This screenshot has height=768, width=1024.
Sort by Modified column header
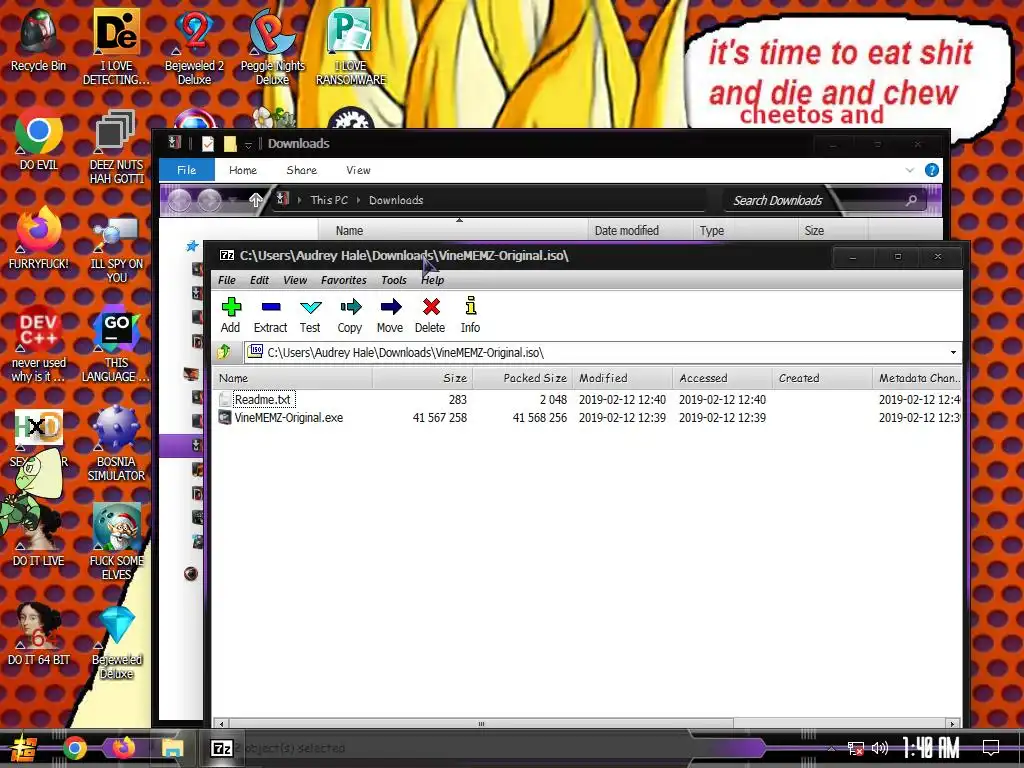point(622,378)
